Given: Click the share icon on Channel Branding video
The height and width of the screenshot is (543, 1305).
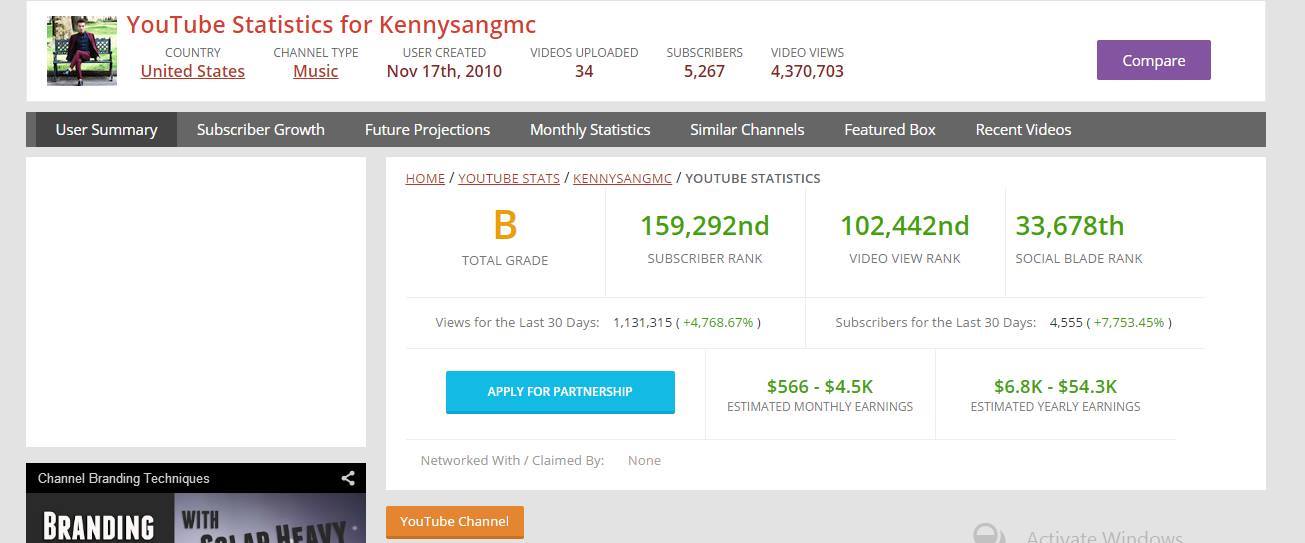Looking at the screenshot, I should tap(348, 478).
